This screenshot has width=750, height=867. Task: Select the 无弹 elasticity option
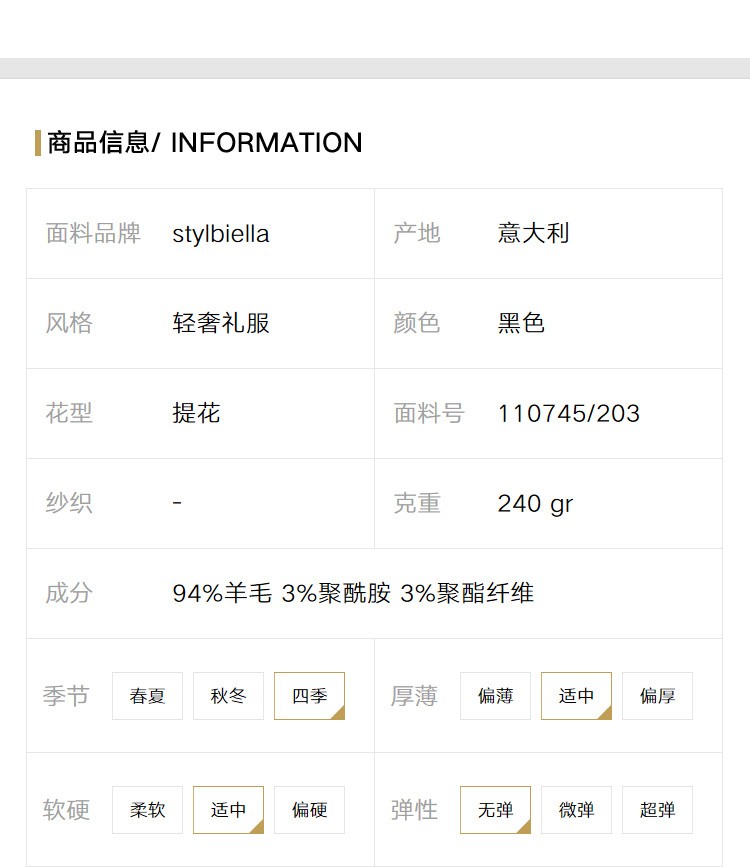click(x=495, y=809)
